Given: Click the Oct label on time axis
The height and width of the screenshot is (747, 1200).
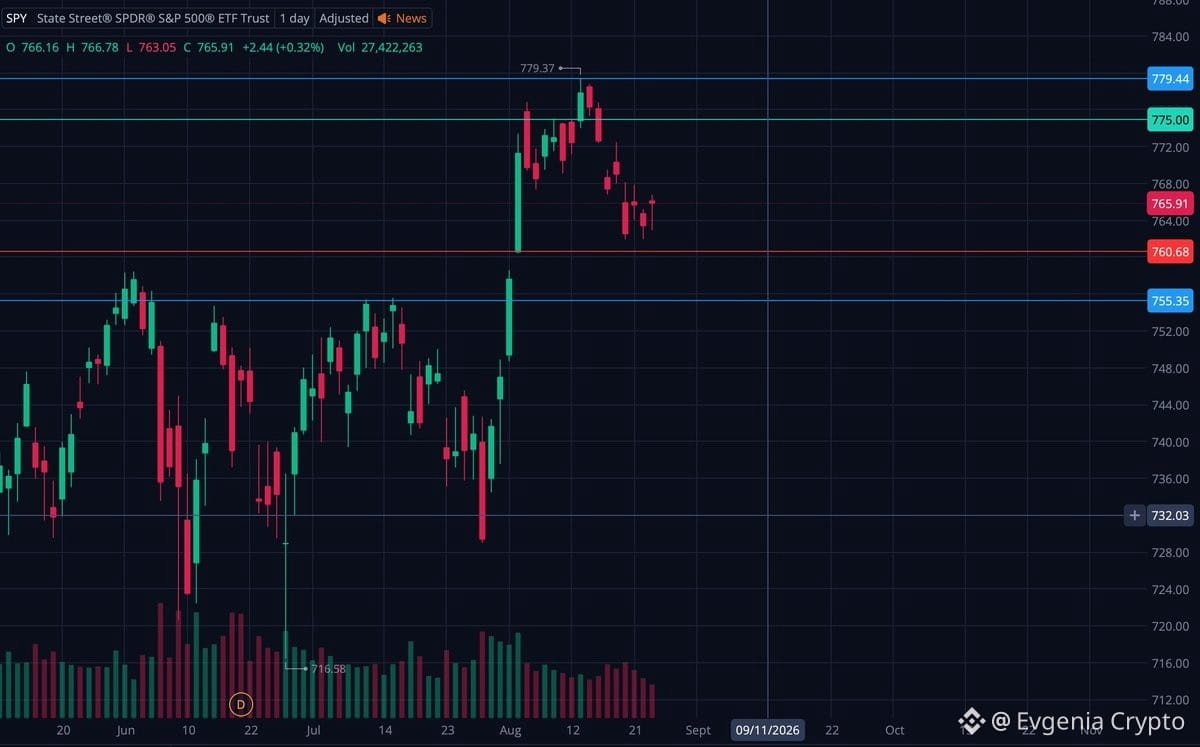Looking at the screenshot, I should 894,730.
